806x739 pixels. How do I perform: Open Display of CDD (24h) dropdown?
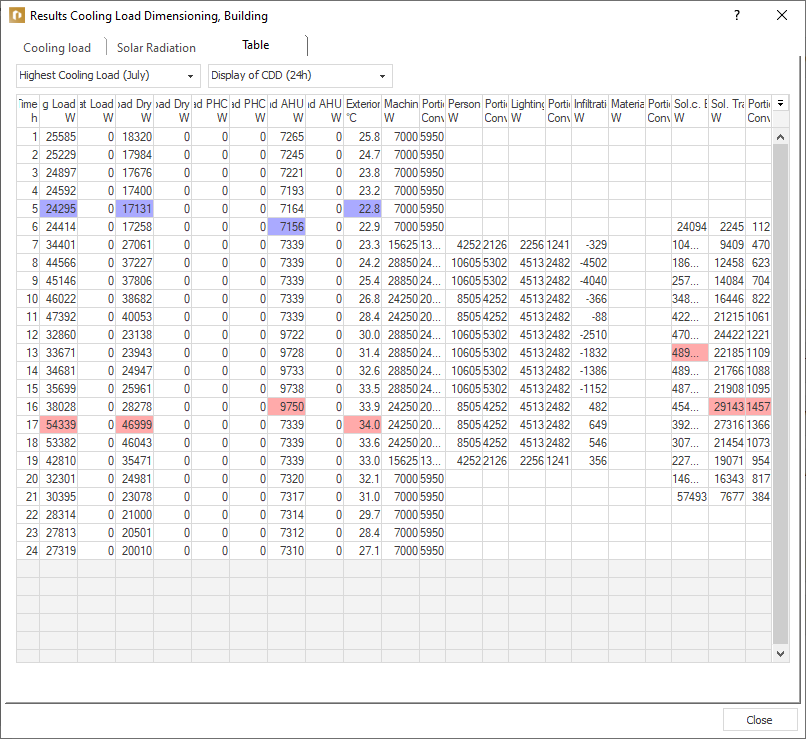(300, 76)
